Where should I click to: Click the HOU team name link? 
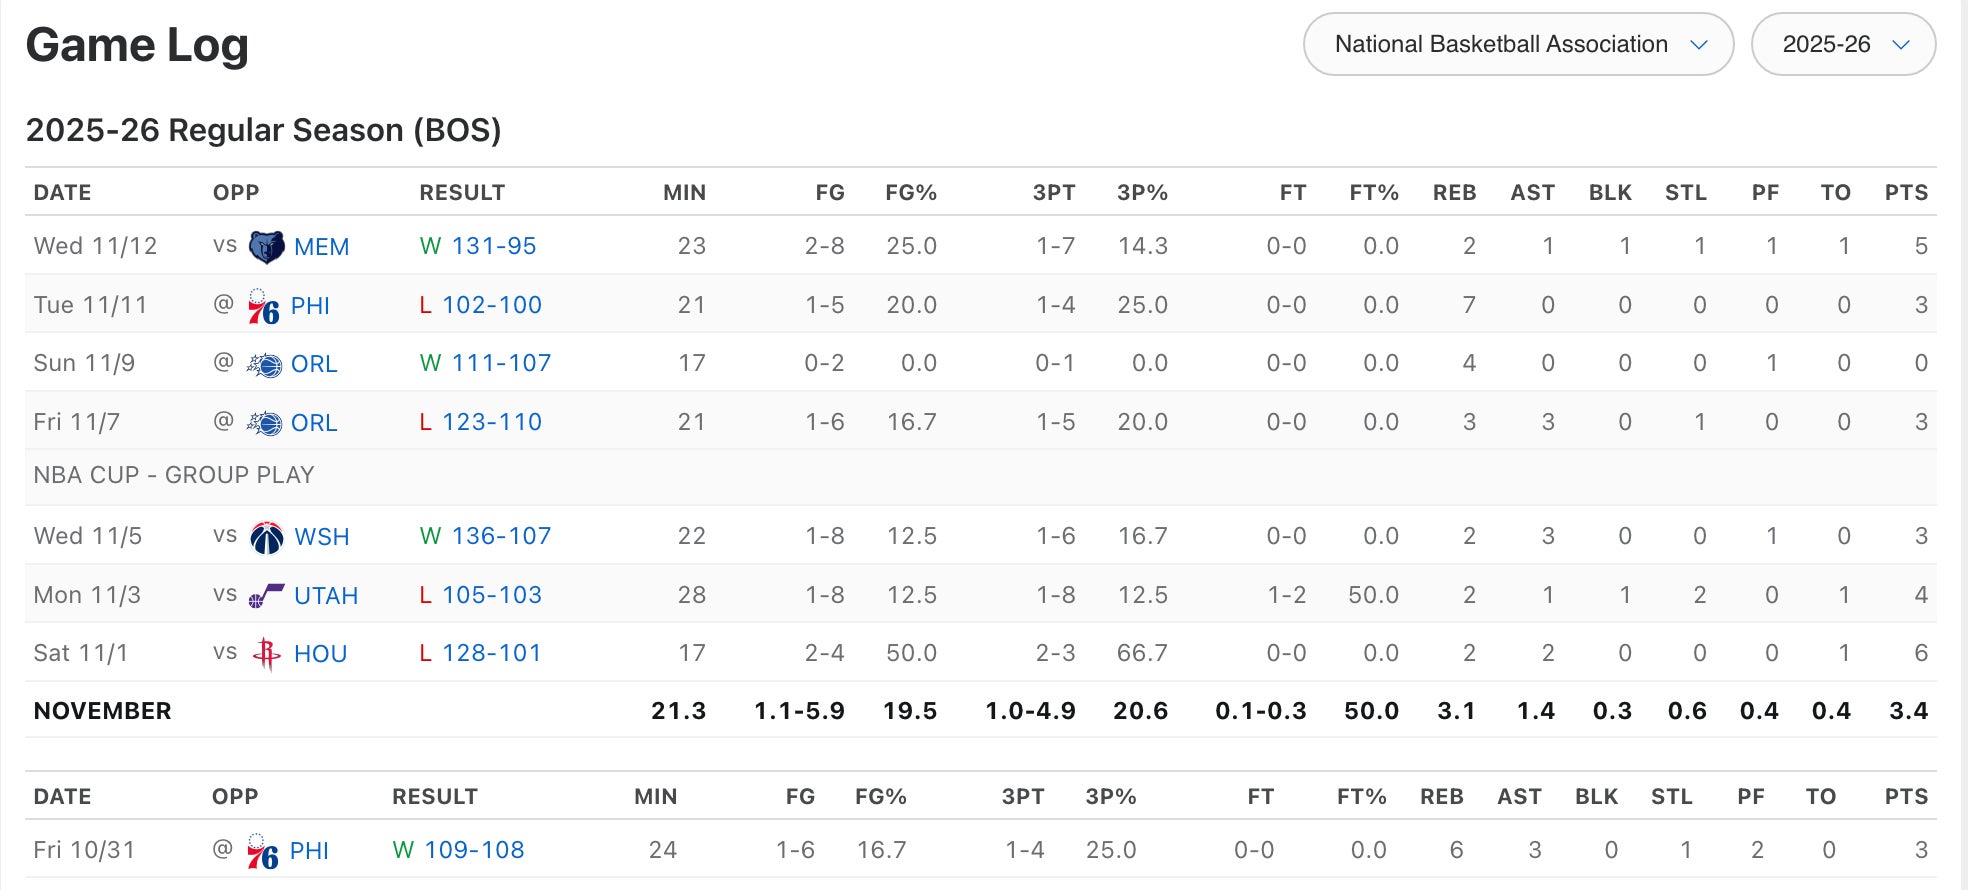point(320,654)
